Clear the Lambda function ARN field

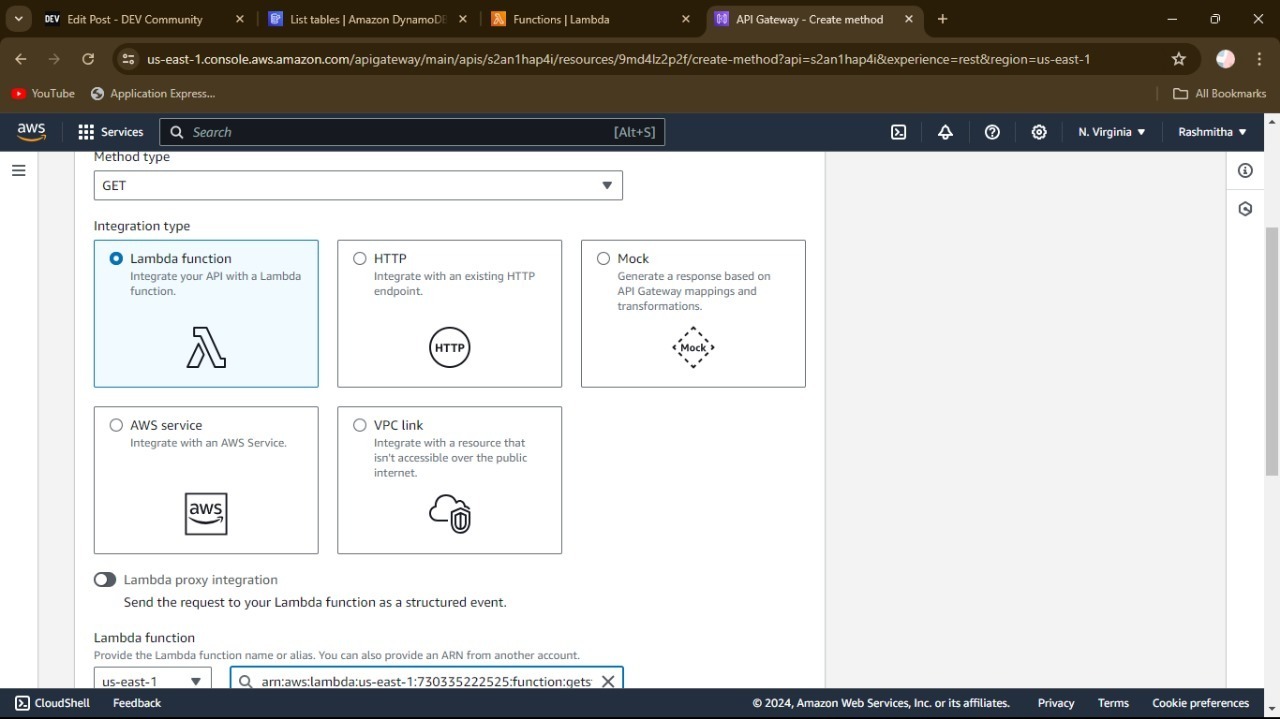pos(607,682)
